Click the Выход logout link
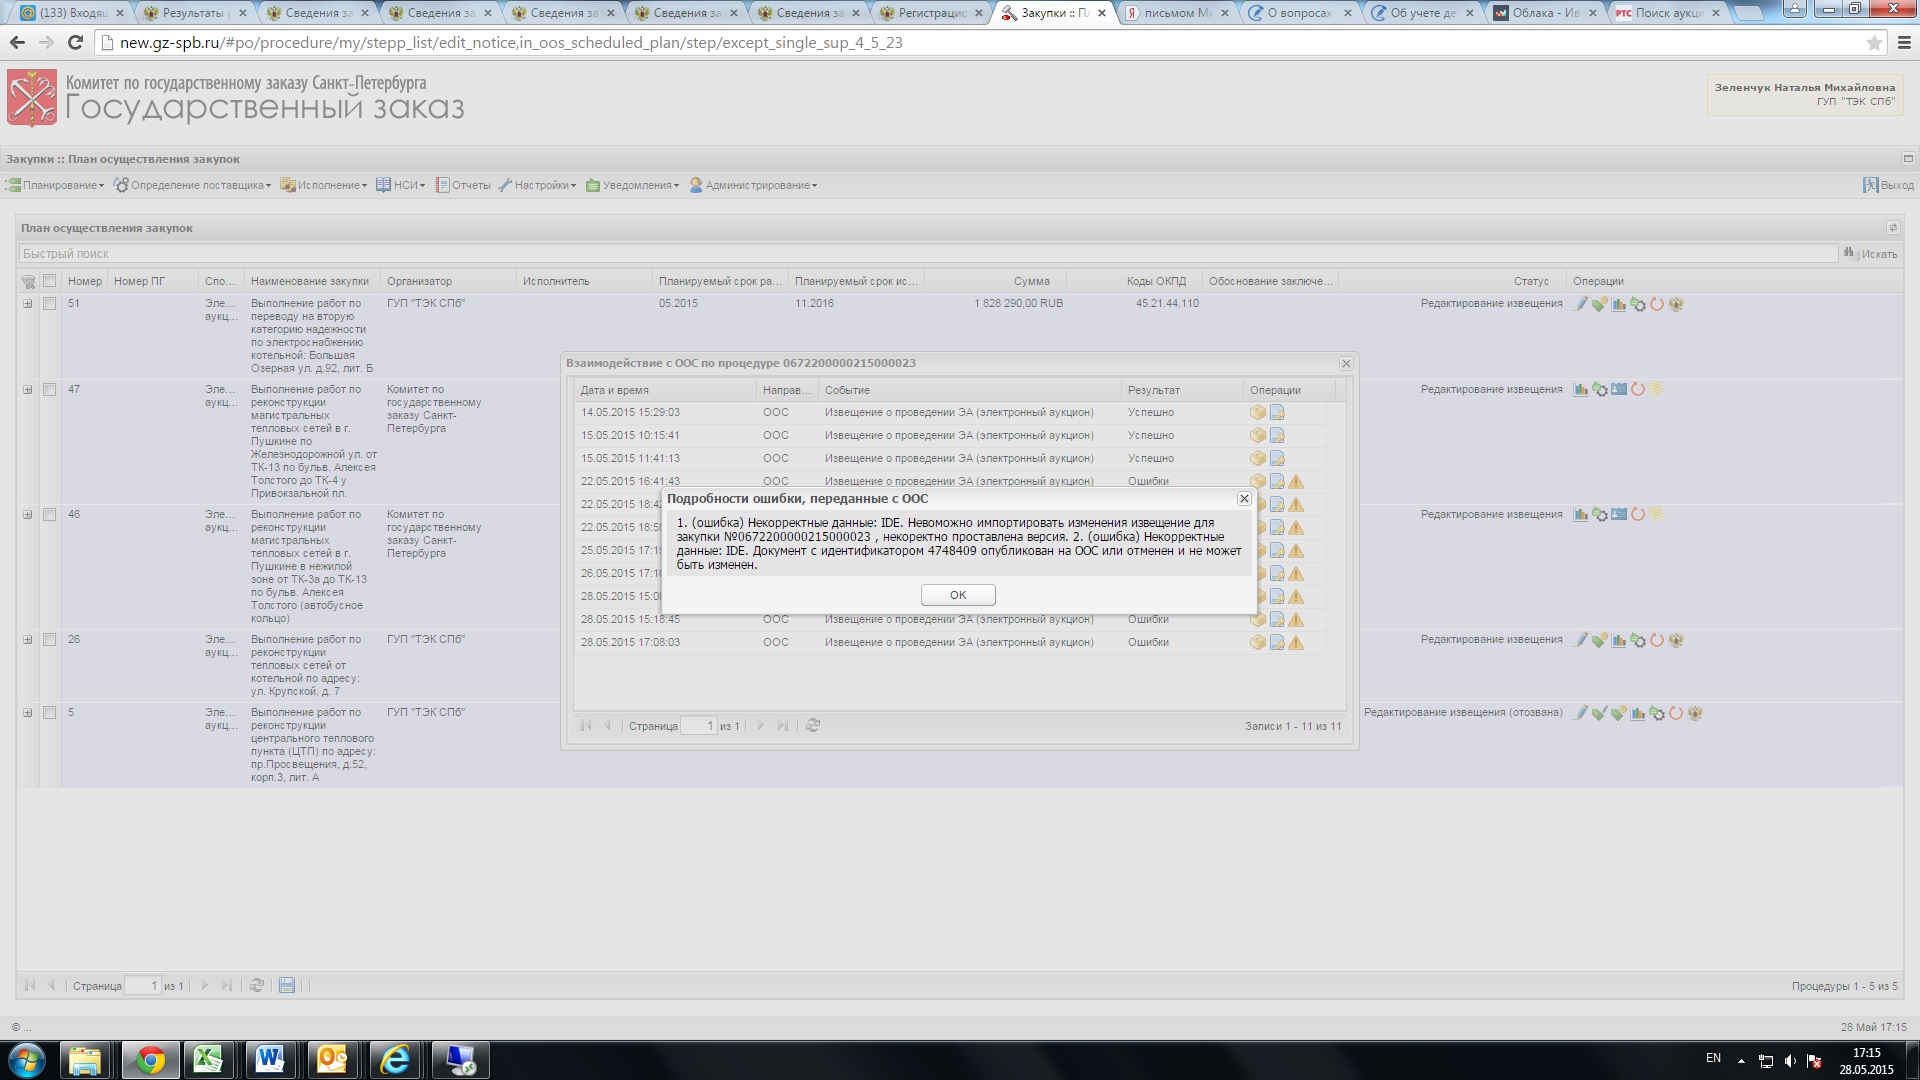1920x1080 pixels. click(x=1888, y=186)
